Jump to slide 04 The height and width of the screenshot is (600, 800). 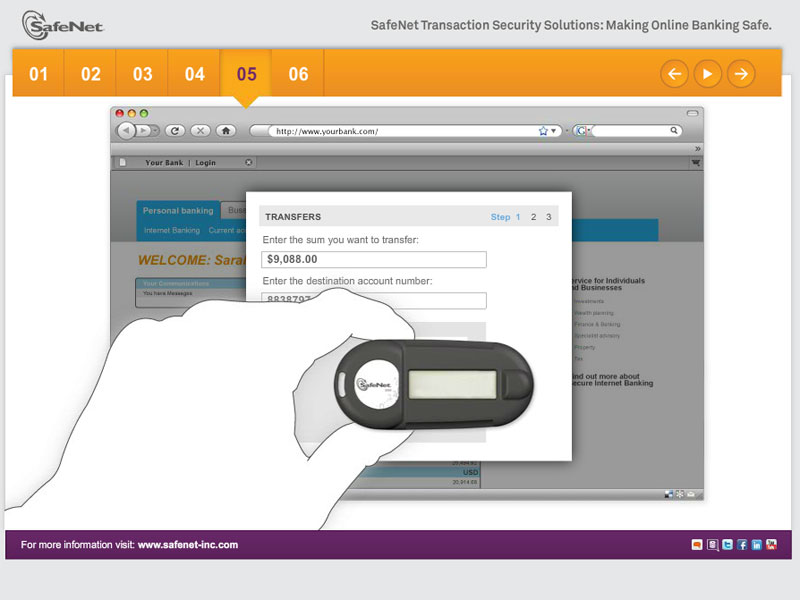[x=194, y=73]
